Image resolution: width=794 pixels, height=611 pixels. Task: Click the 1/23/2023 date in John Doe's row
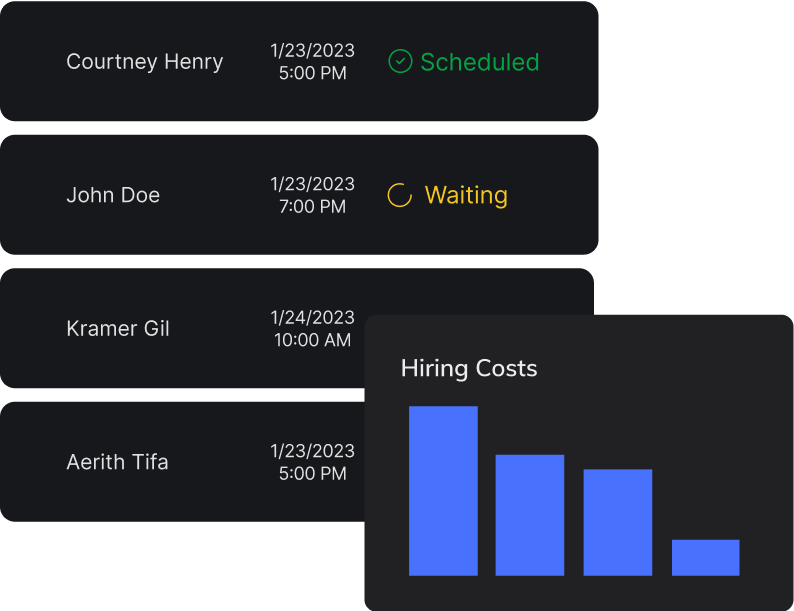(x=312, y=184)
